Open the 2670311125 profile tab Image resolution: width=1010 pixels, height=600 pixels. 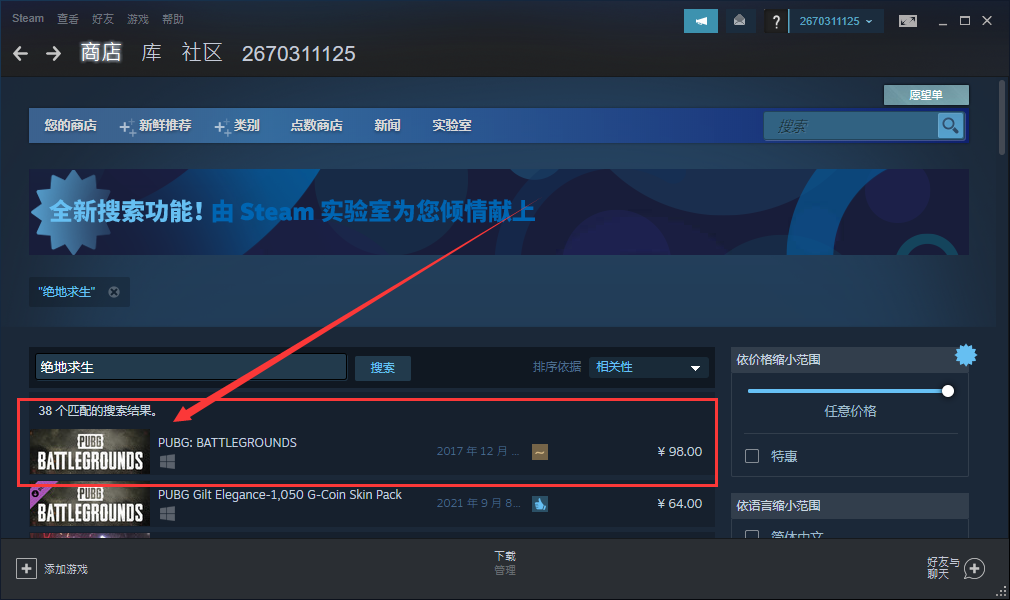[298, 53]
